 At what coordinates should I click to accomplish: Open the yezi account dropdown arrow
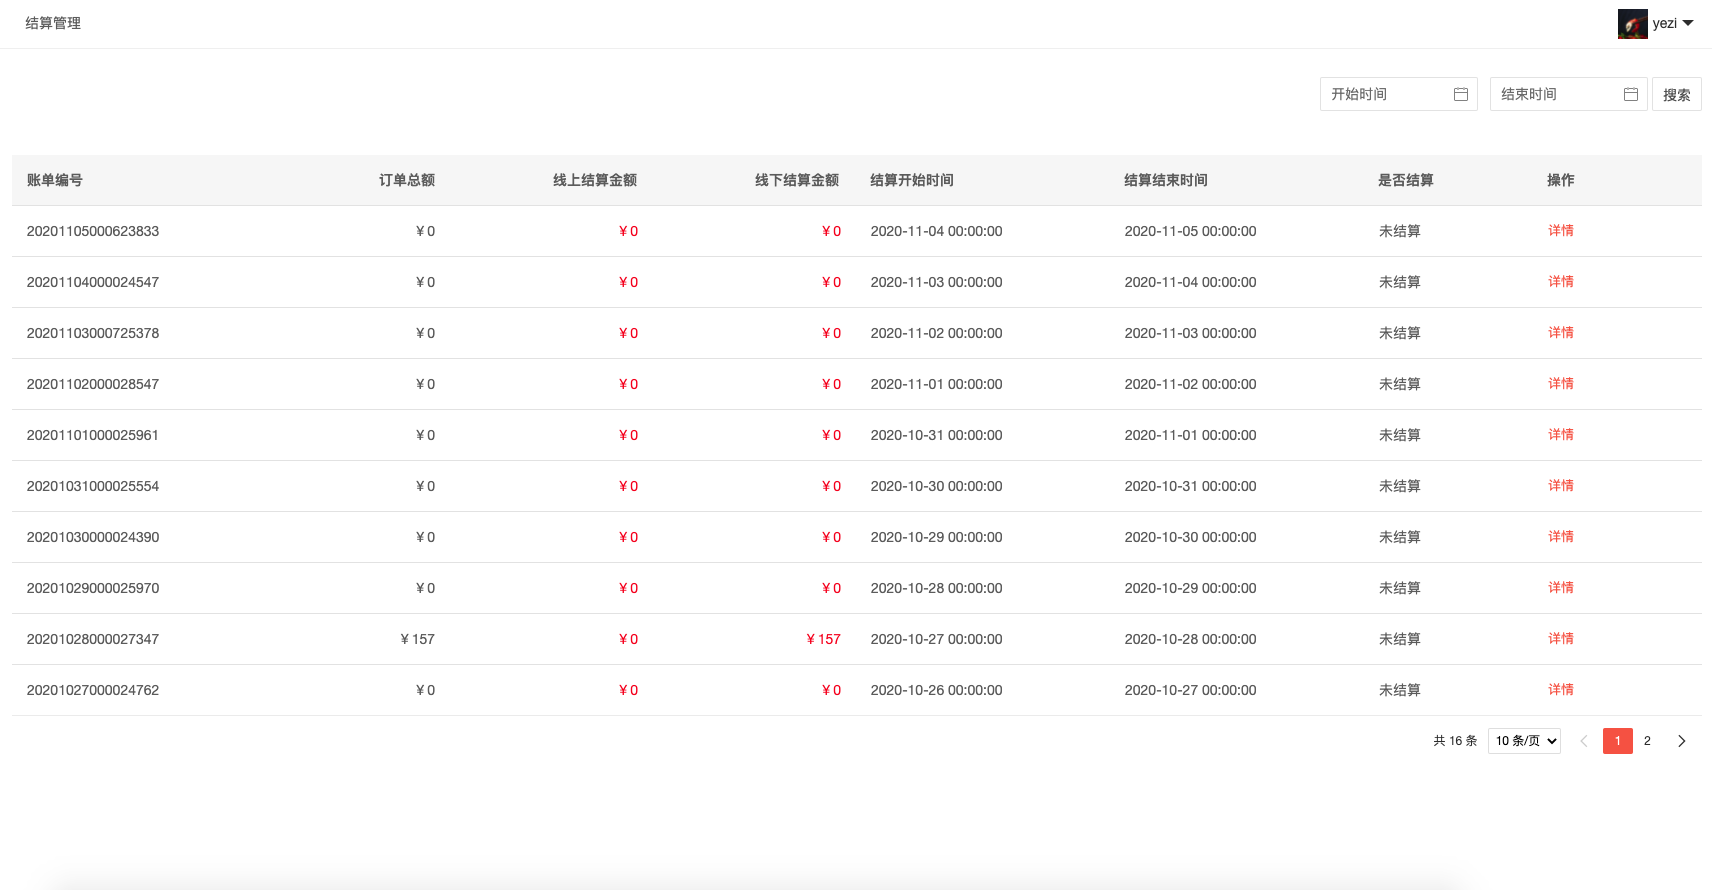coord(1688,23)
